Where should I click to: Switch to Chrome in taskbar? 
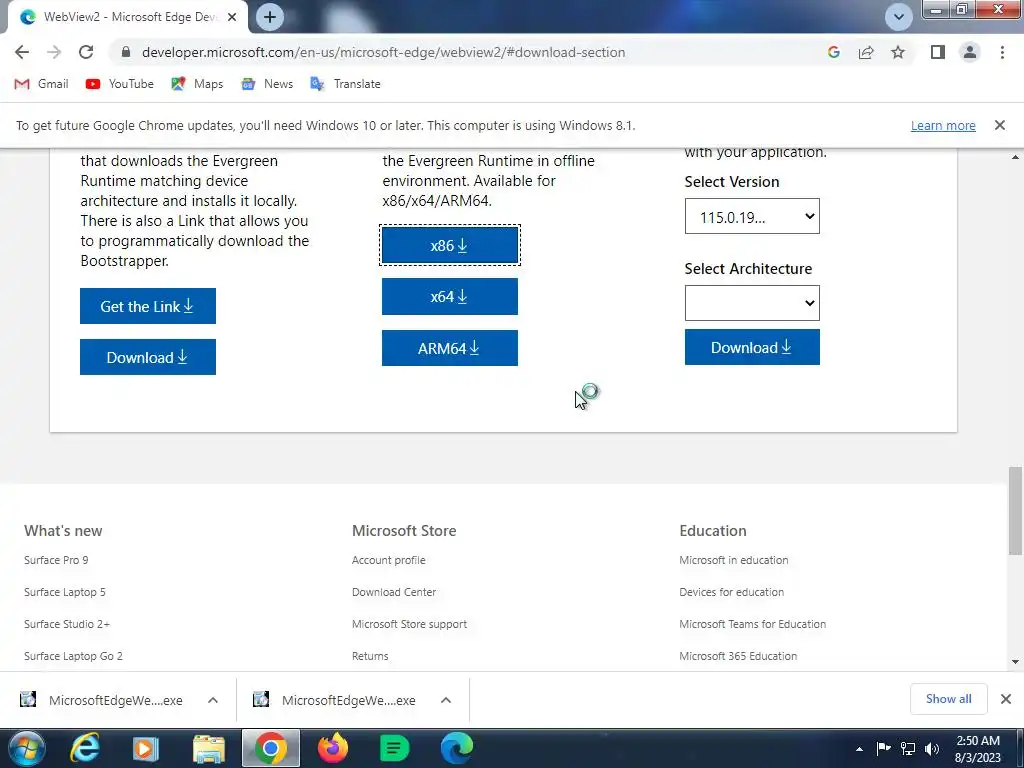tap(271, 748)
